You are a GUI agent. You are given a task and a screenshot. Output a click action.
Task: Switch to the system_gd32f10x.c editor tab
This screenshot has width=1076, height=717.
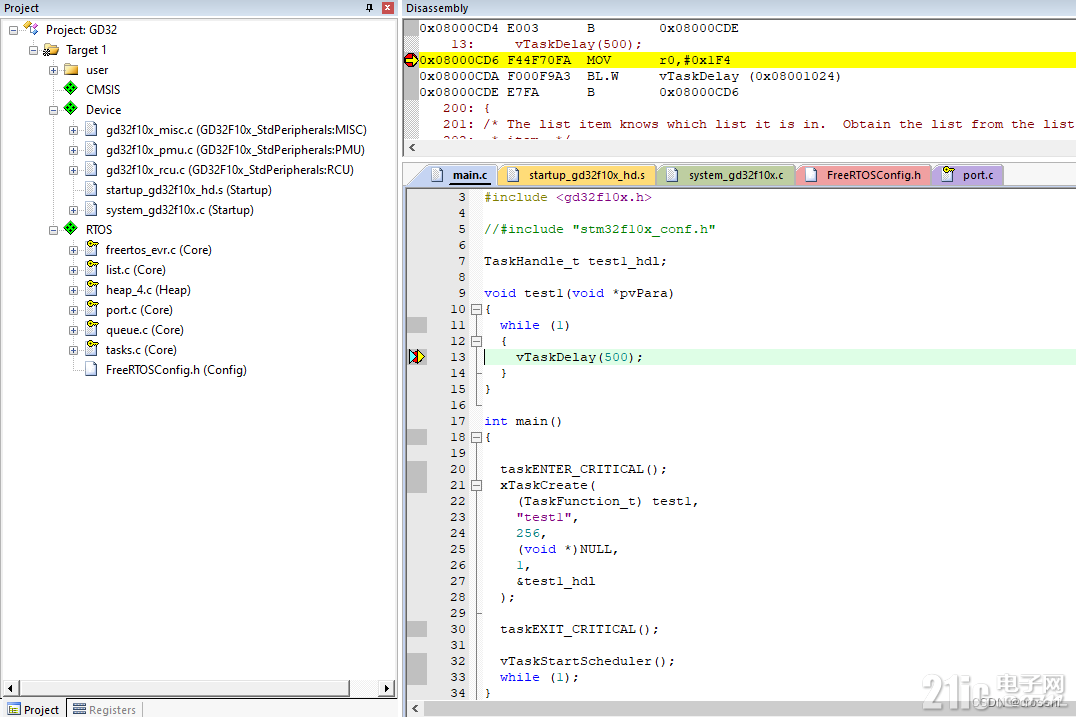click(727, 175)
